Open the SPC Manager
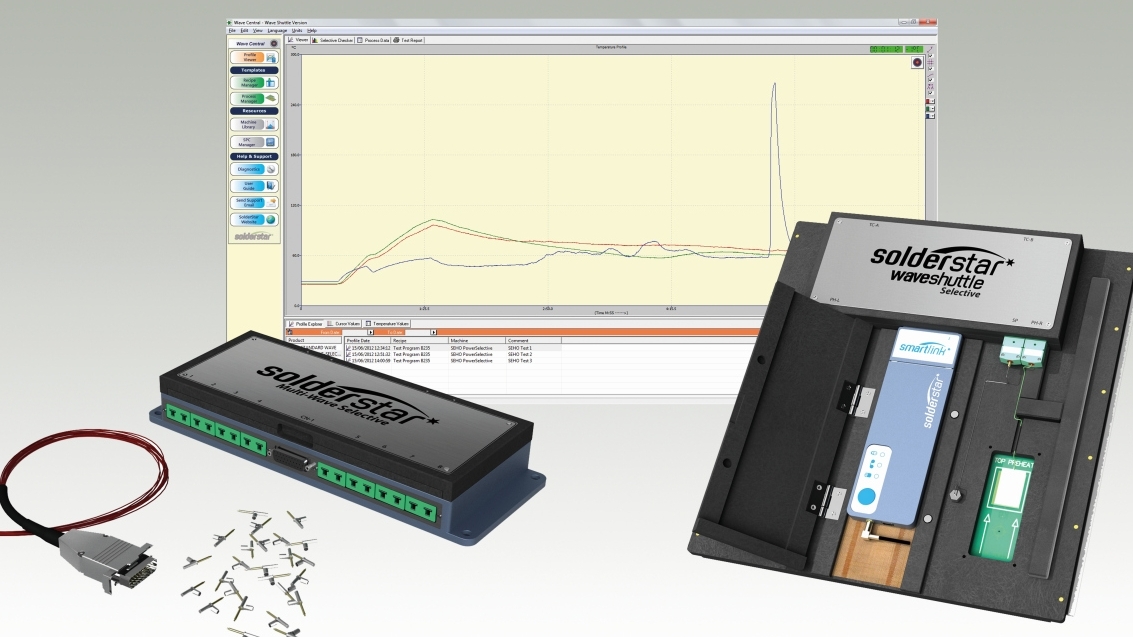The image size is (1133, 637). [x=254, y=142]
